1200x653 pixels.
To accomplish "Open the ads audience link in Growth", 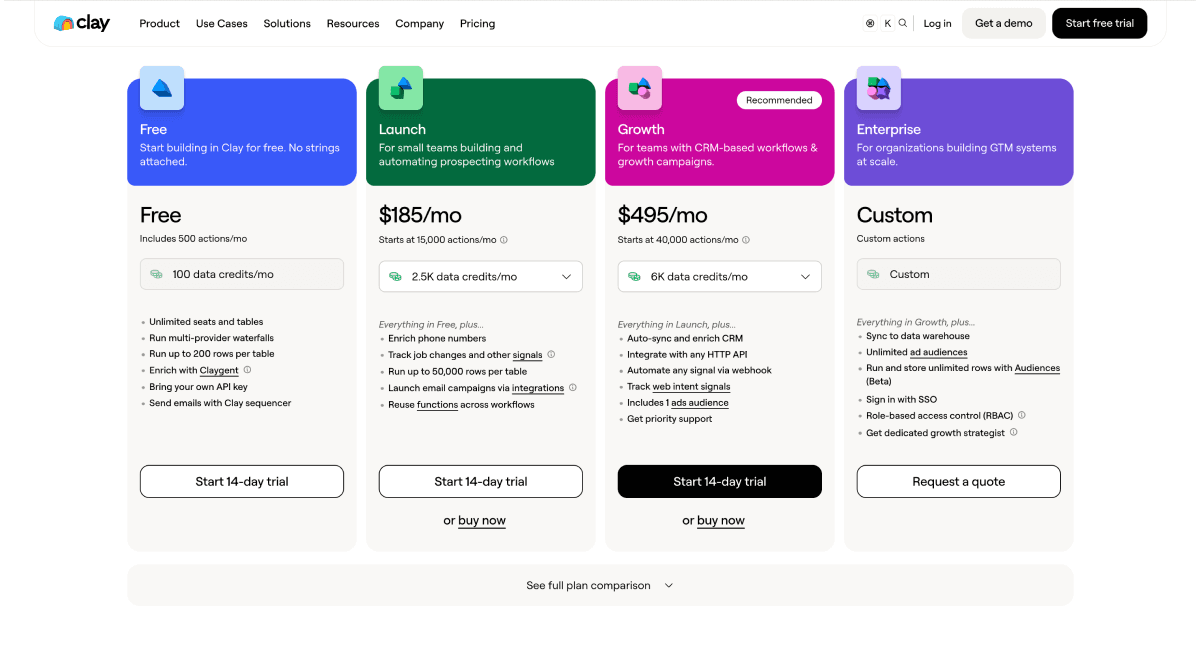I will (x=700, y=403).
